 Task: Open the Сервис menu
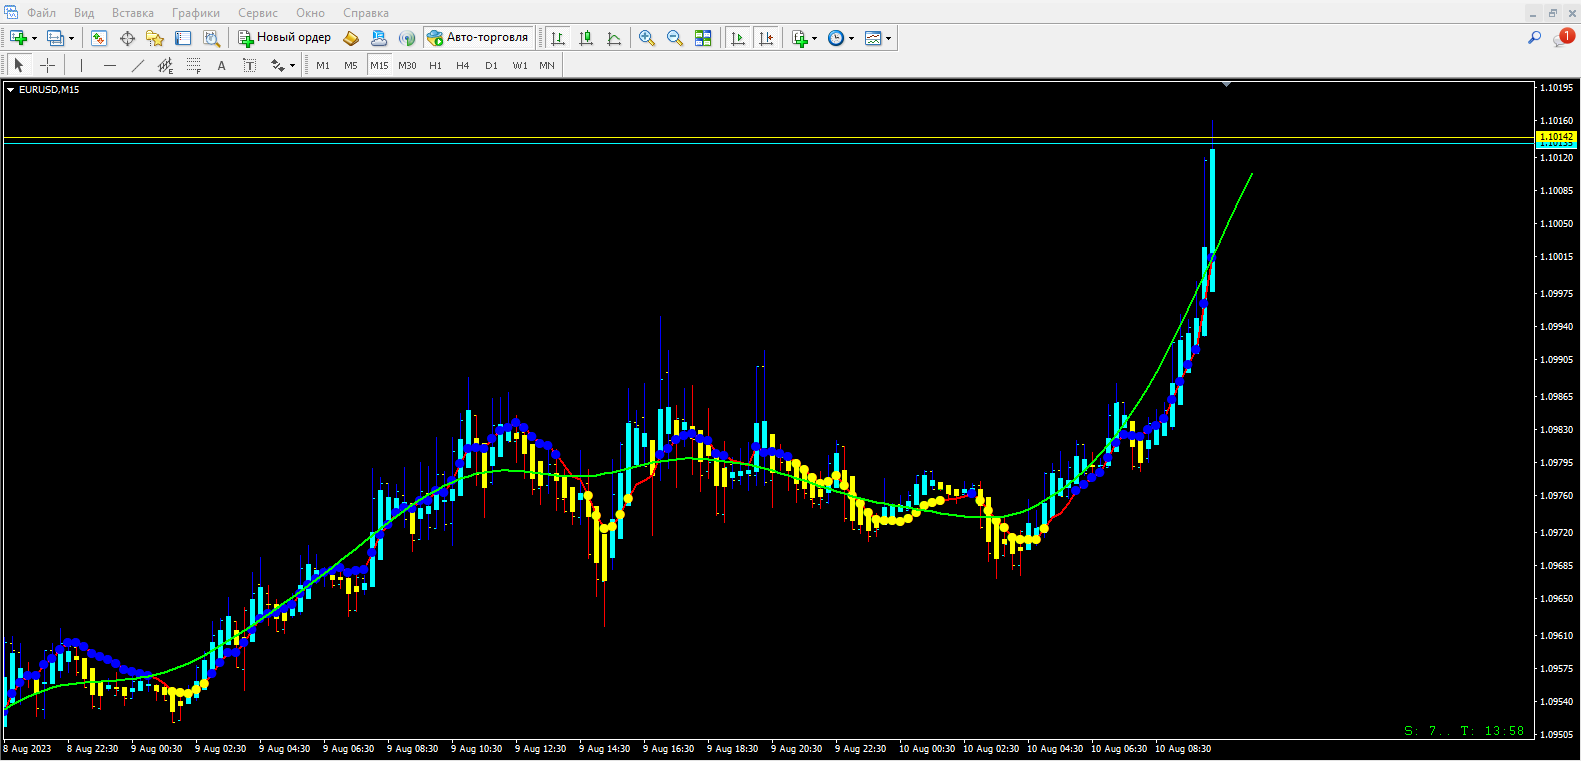pos(257,13)
